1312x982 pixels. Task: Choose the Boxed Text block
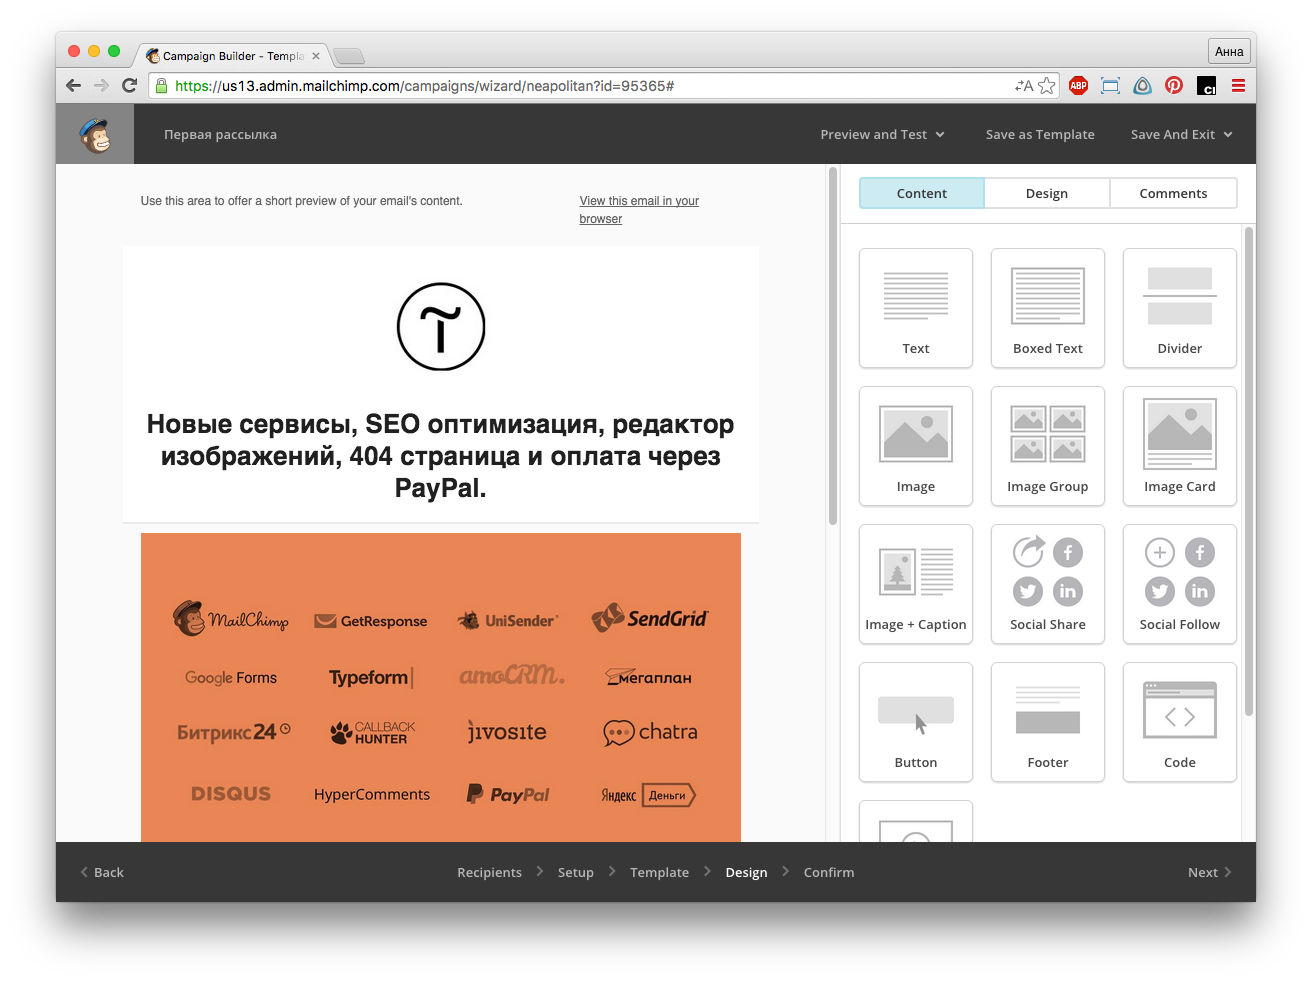tap(1047, 307)
